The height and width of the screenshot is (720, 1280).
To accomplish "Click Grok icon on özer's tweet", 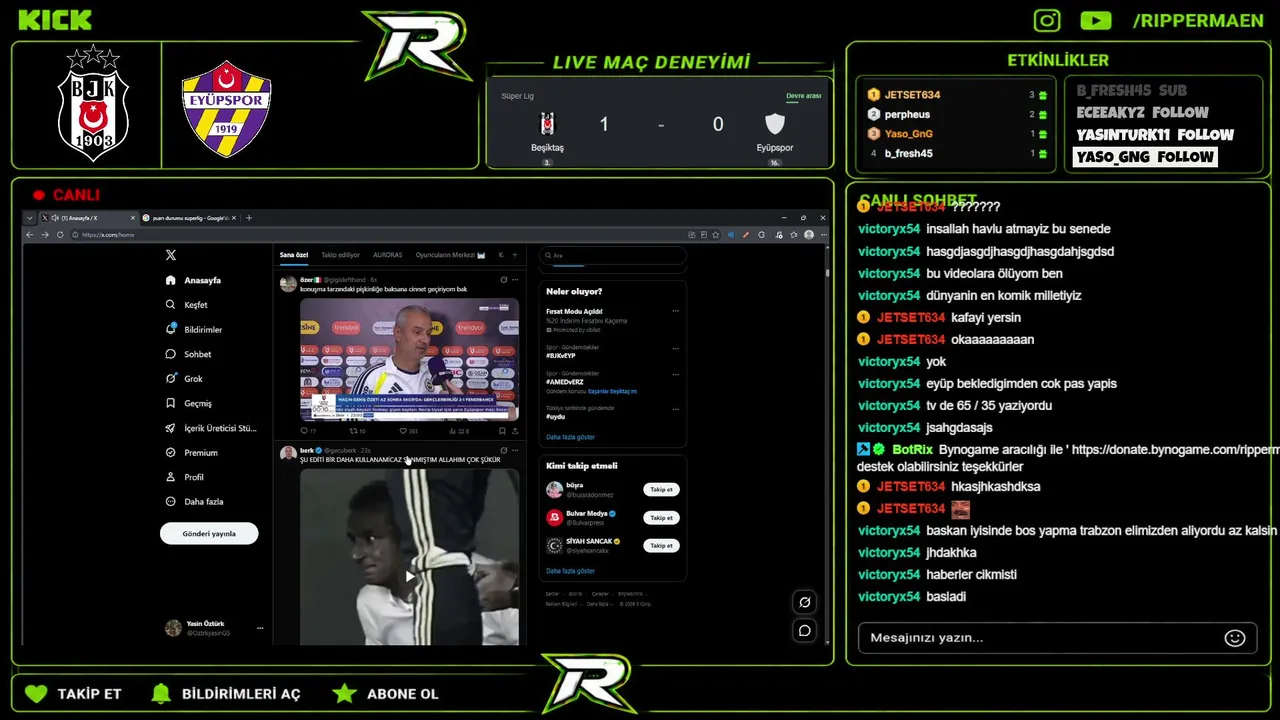I will [x=503, y=280].
